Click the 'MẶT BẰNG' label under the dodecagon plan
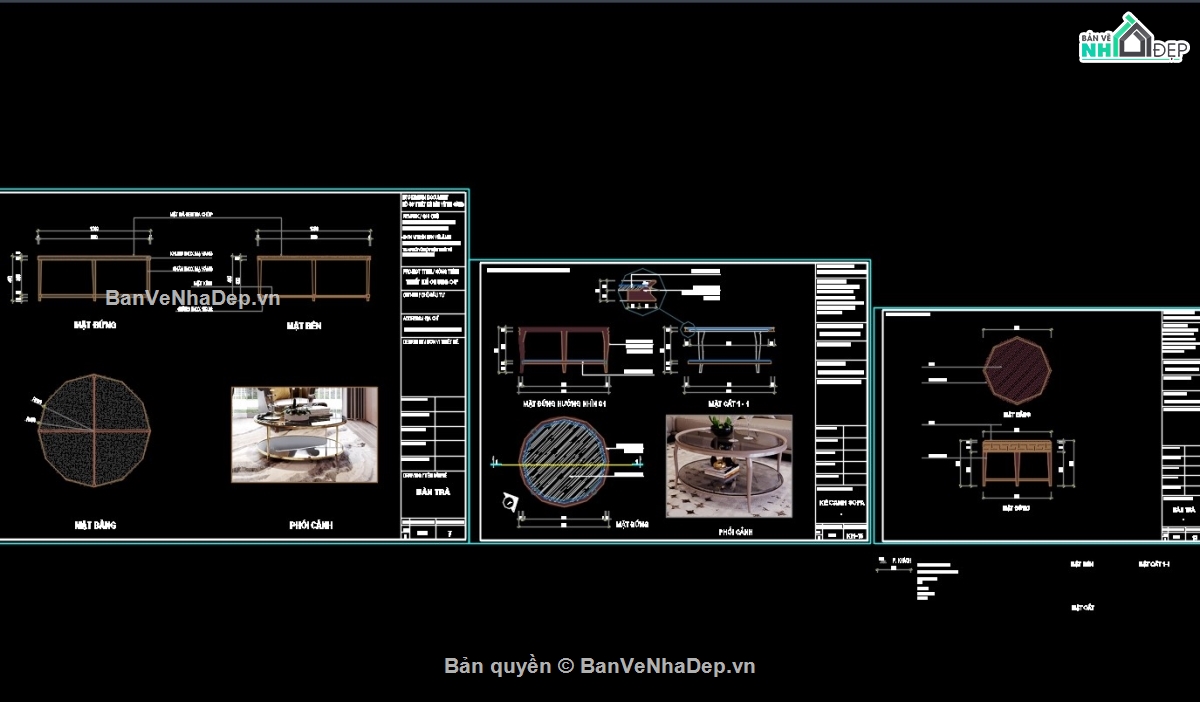1200x702 pixels. [94, 524]
